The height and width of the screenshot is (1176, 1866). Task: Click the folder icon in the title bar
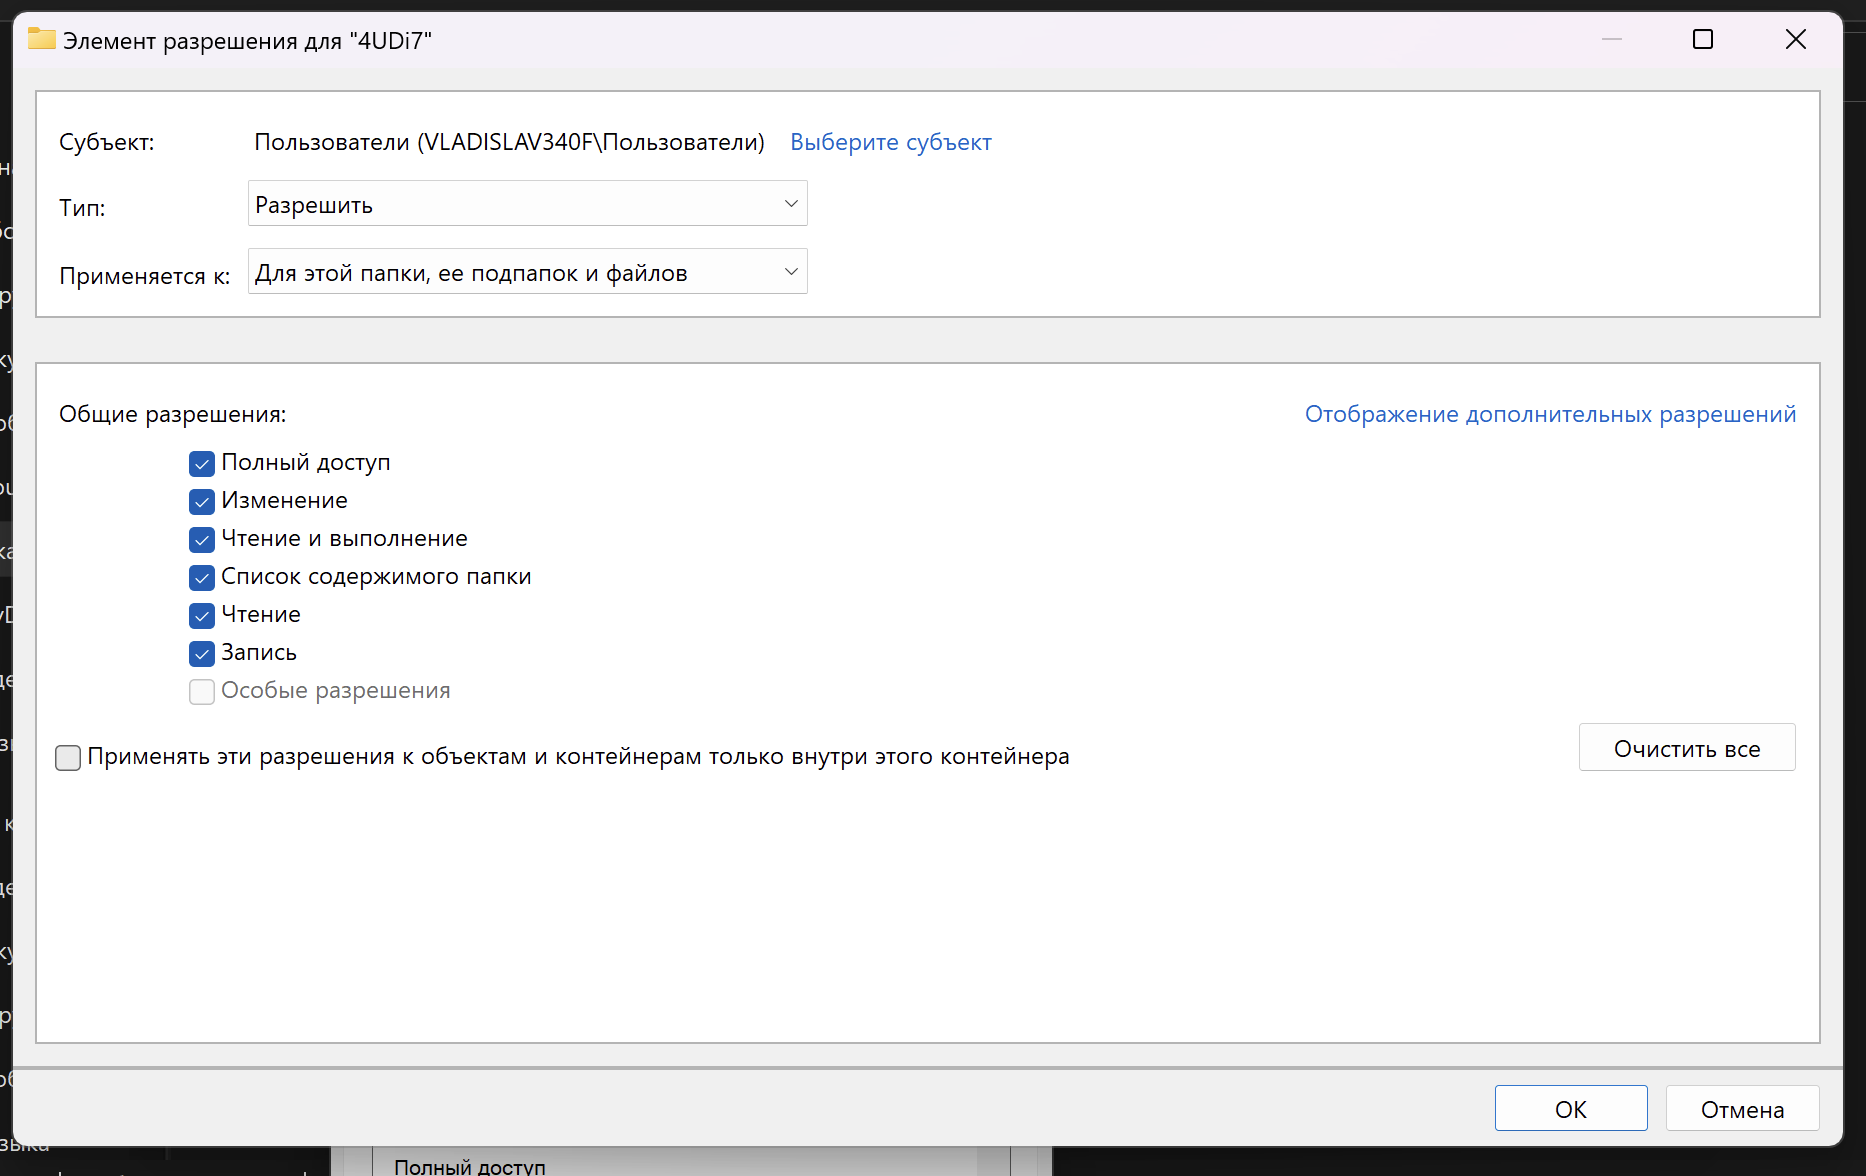pos(41,40)
